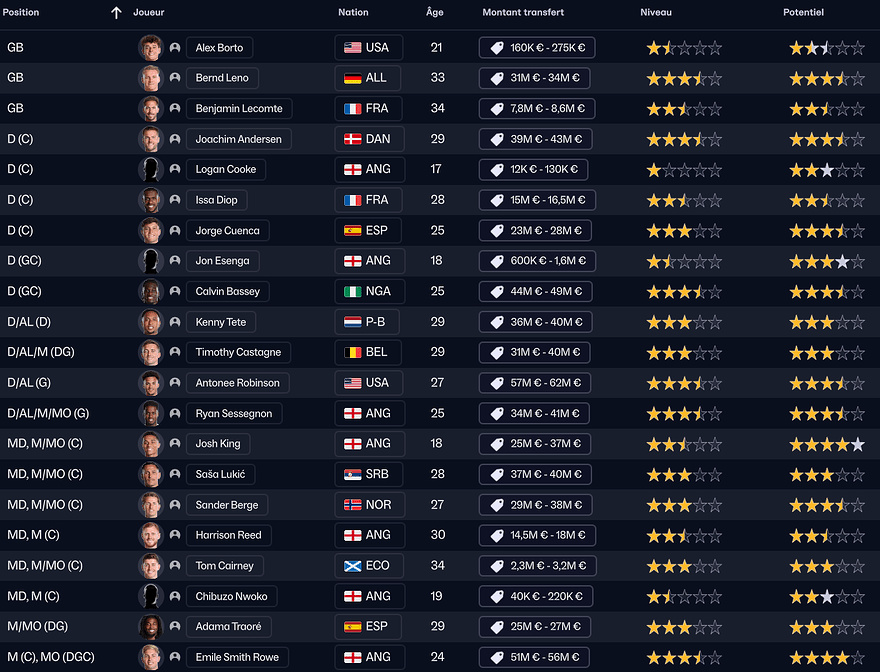Click the Nigeria flag for Calvin Bassey

click(352, 291)
